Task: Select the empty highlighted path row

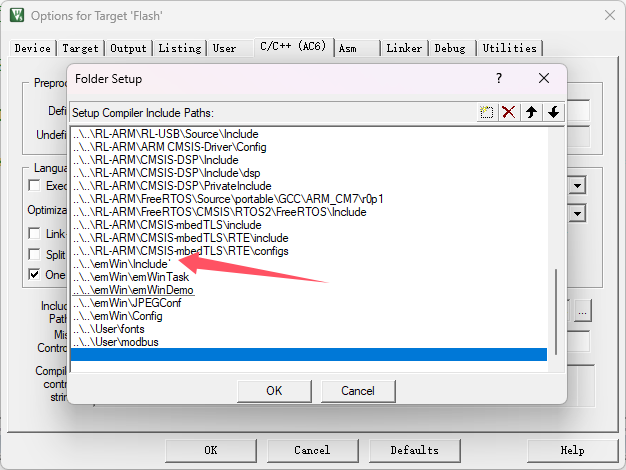Action: coord(309,355)
